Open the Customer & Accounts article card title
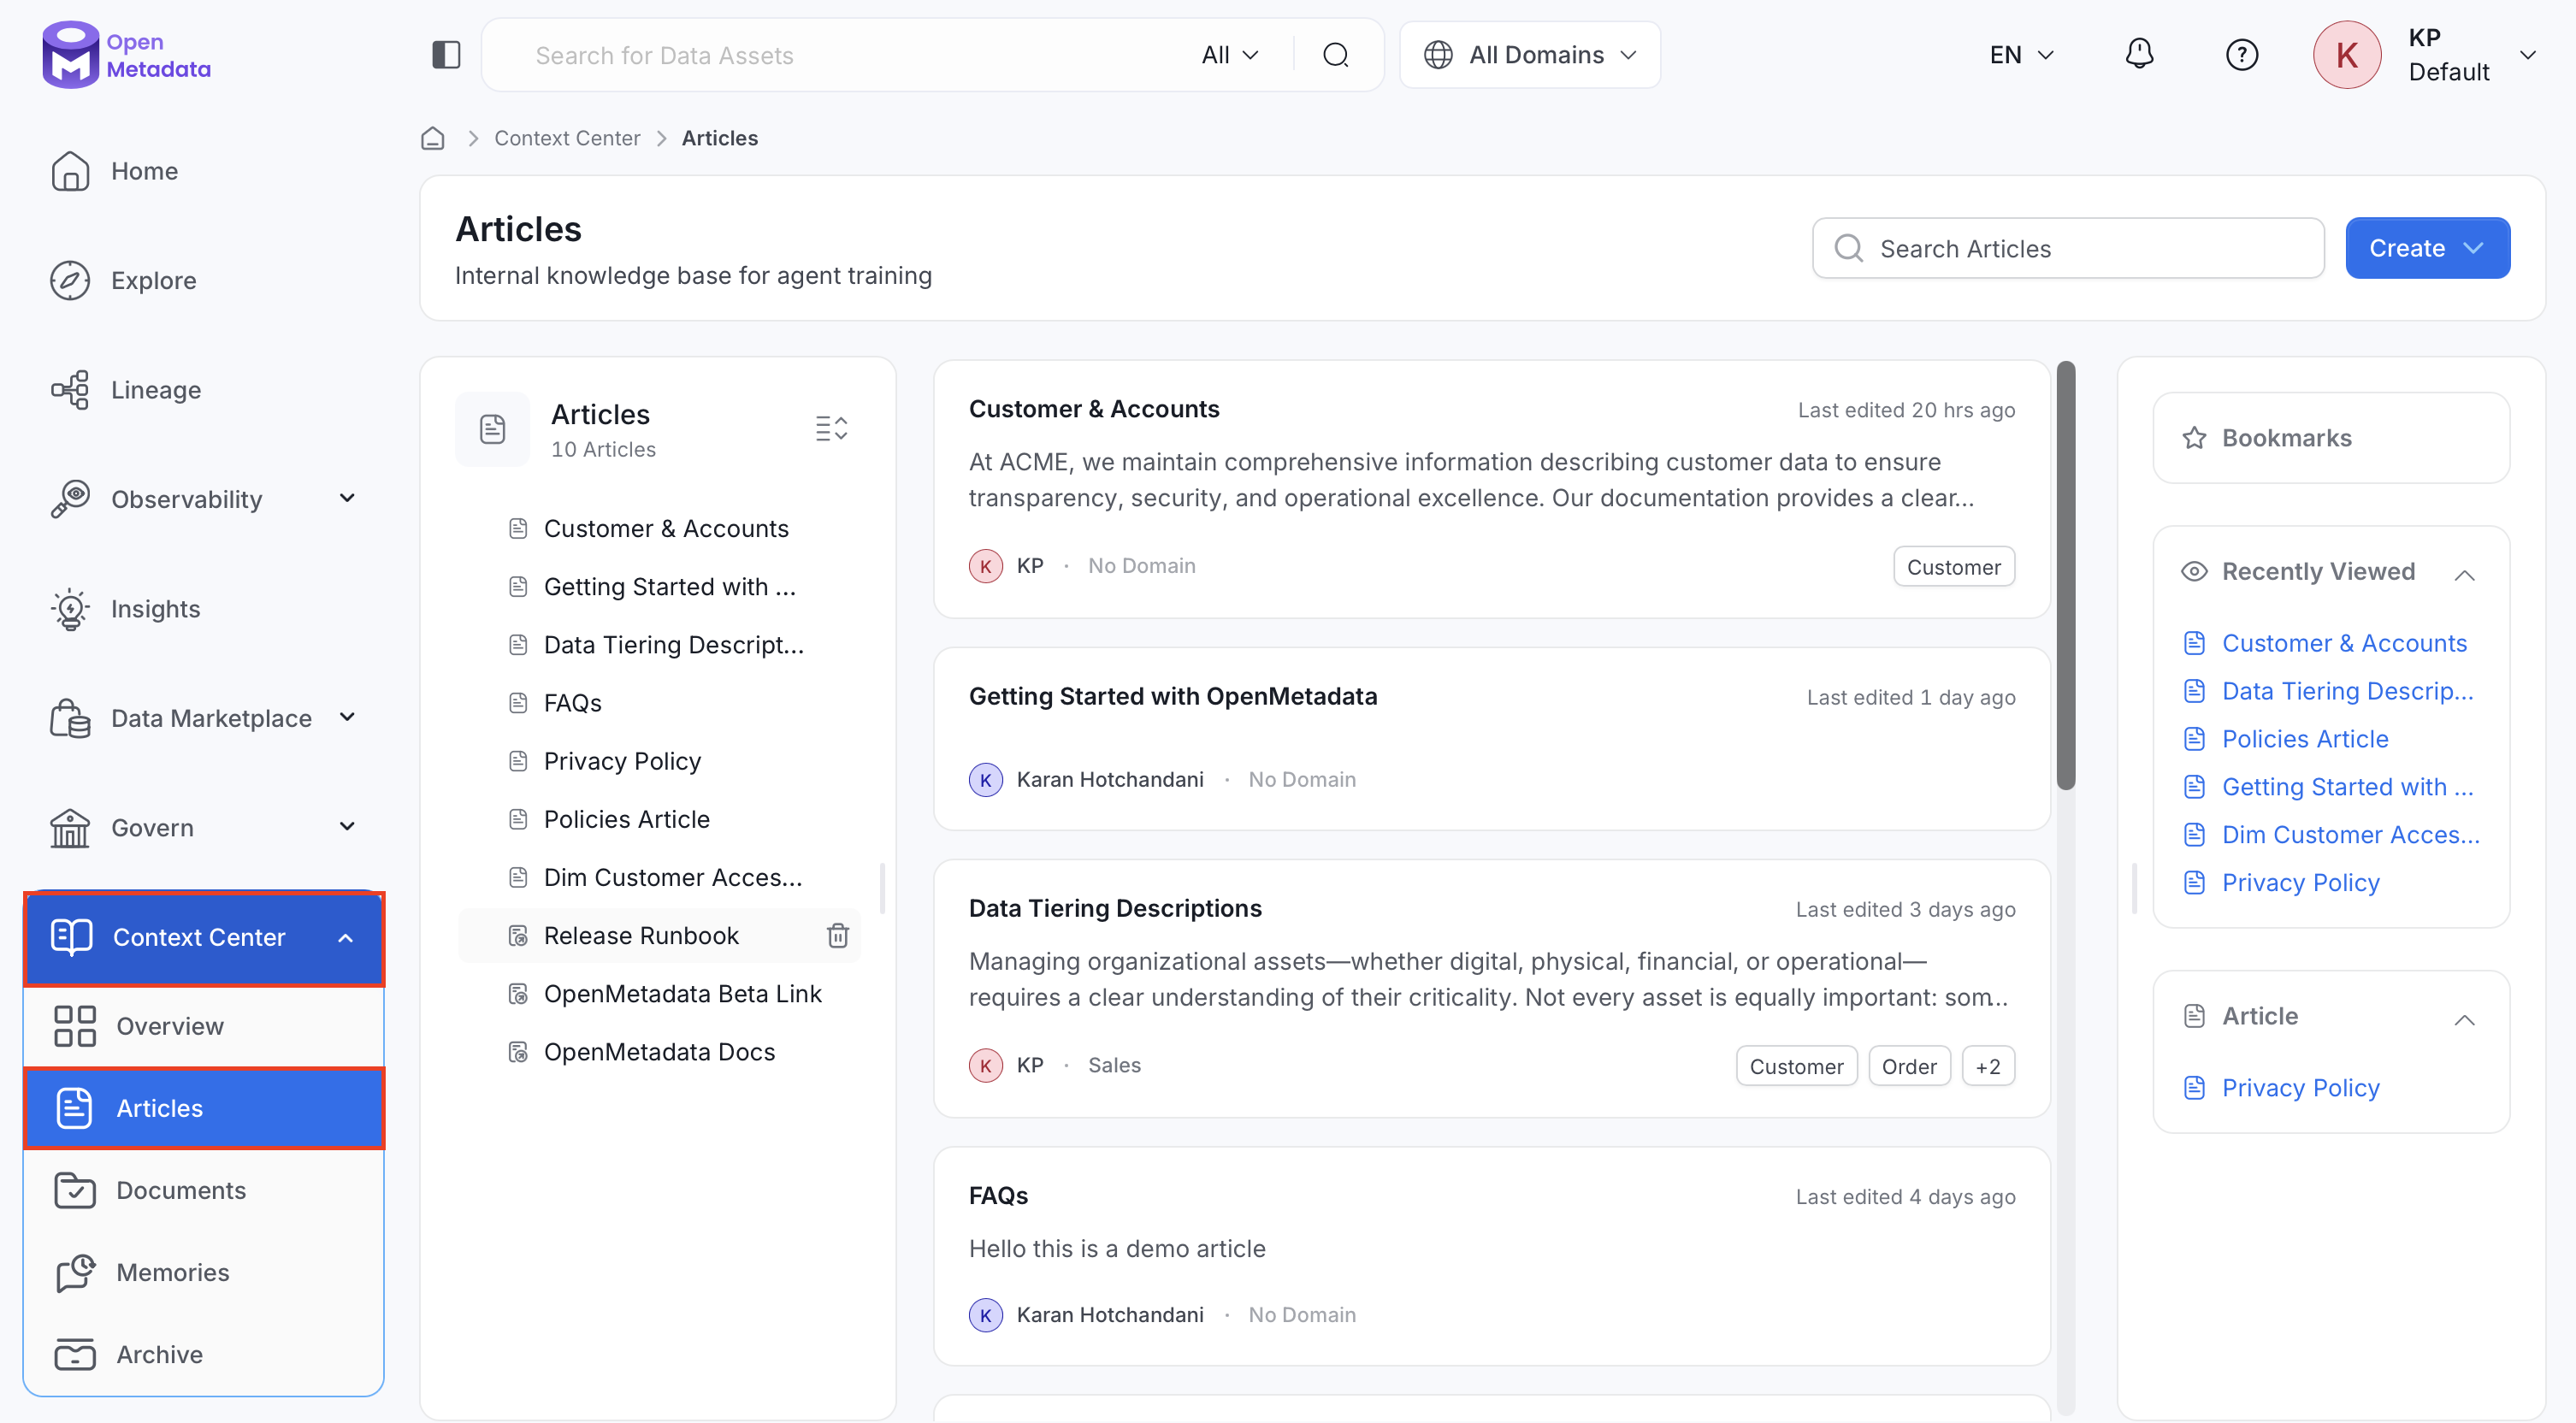Image resolution: width=2576 pixels, height=1423 pixels. tap(1094, 409)
